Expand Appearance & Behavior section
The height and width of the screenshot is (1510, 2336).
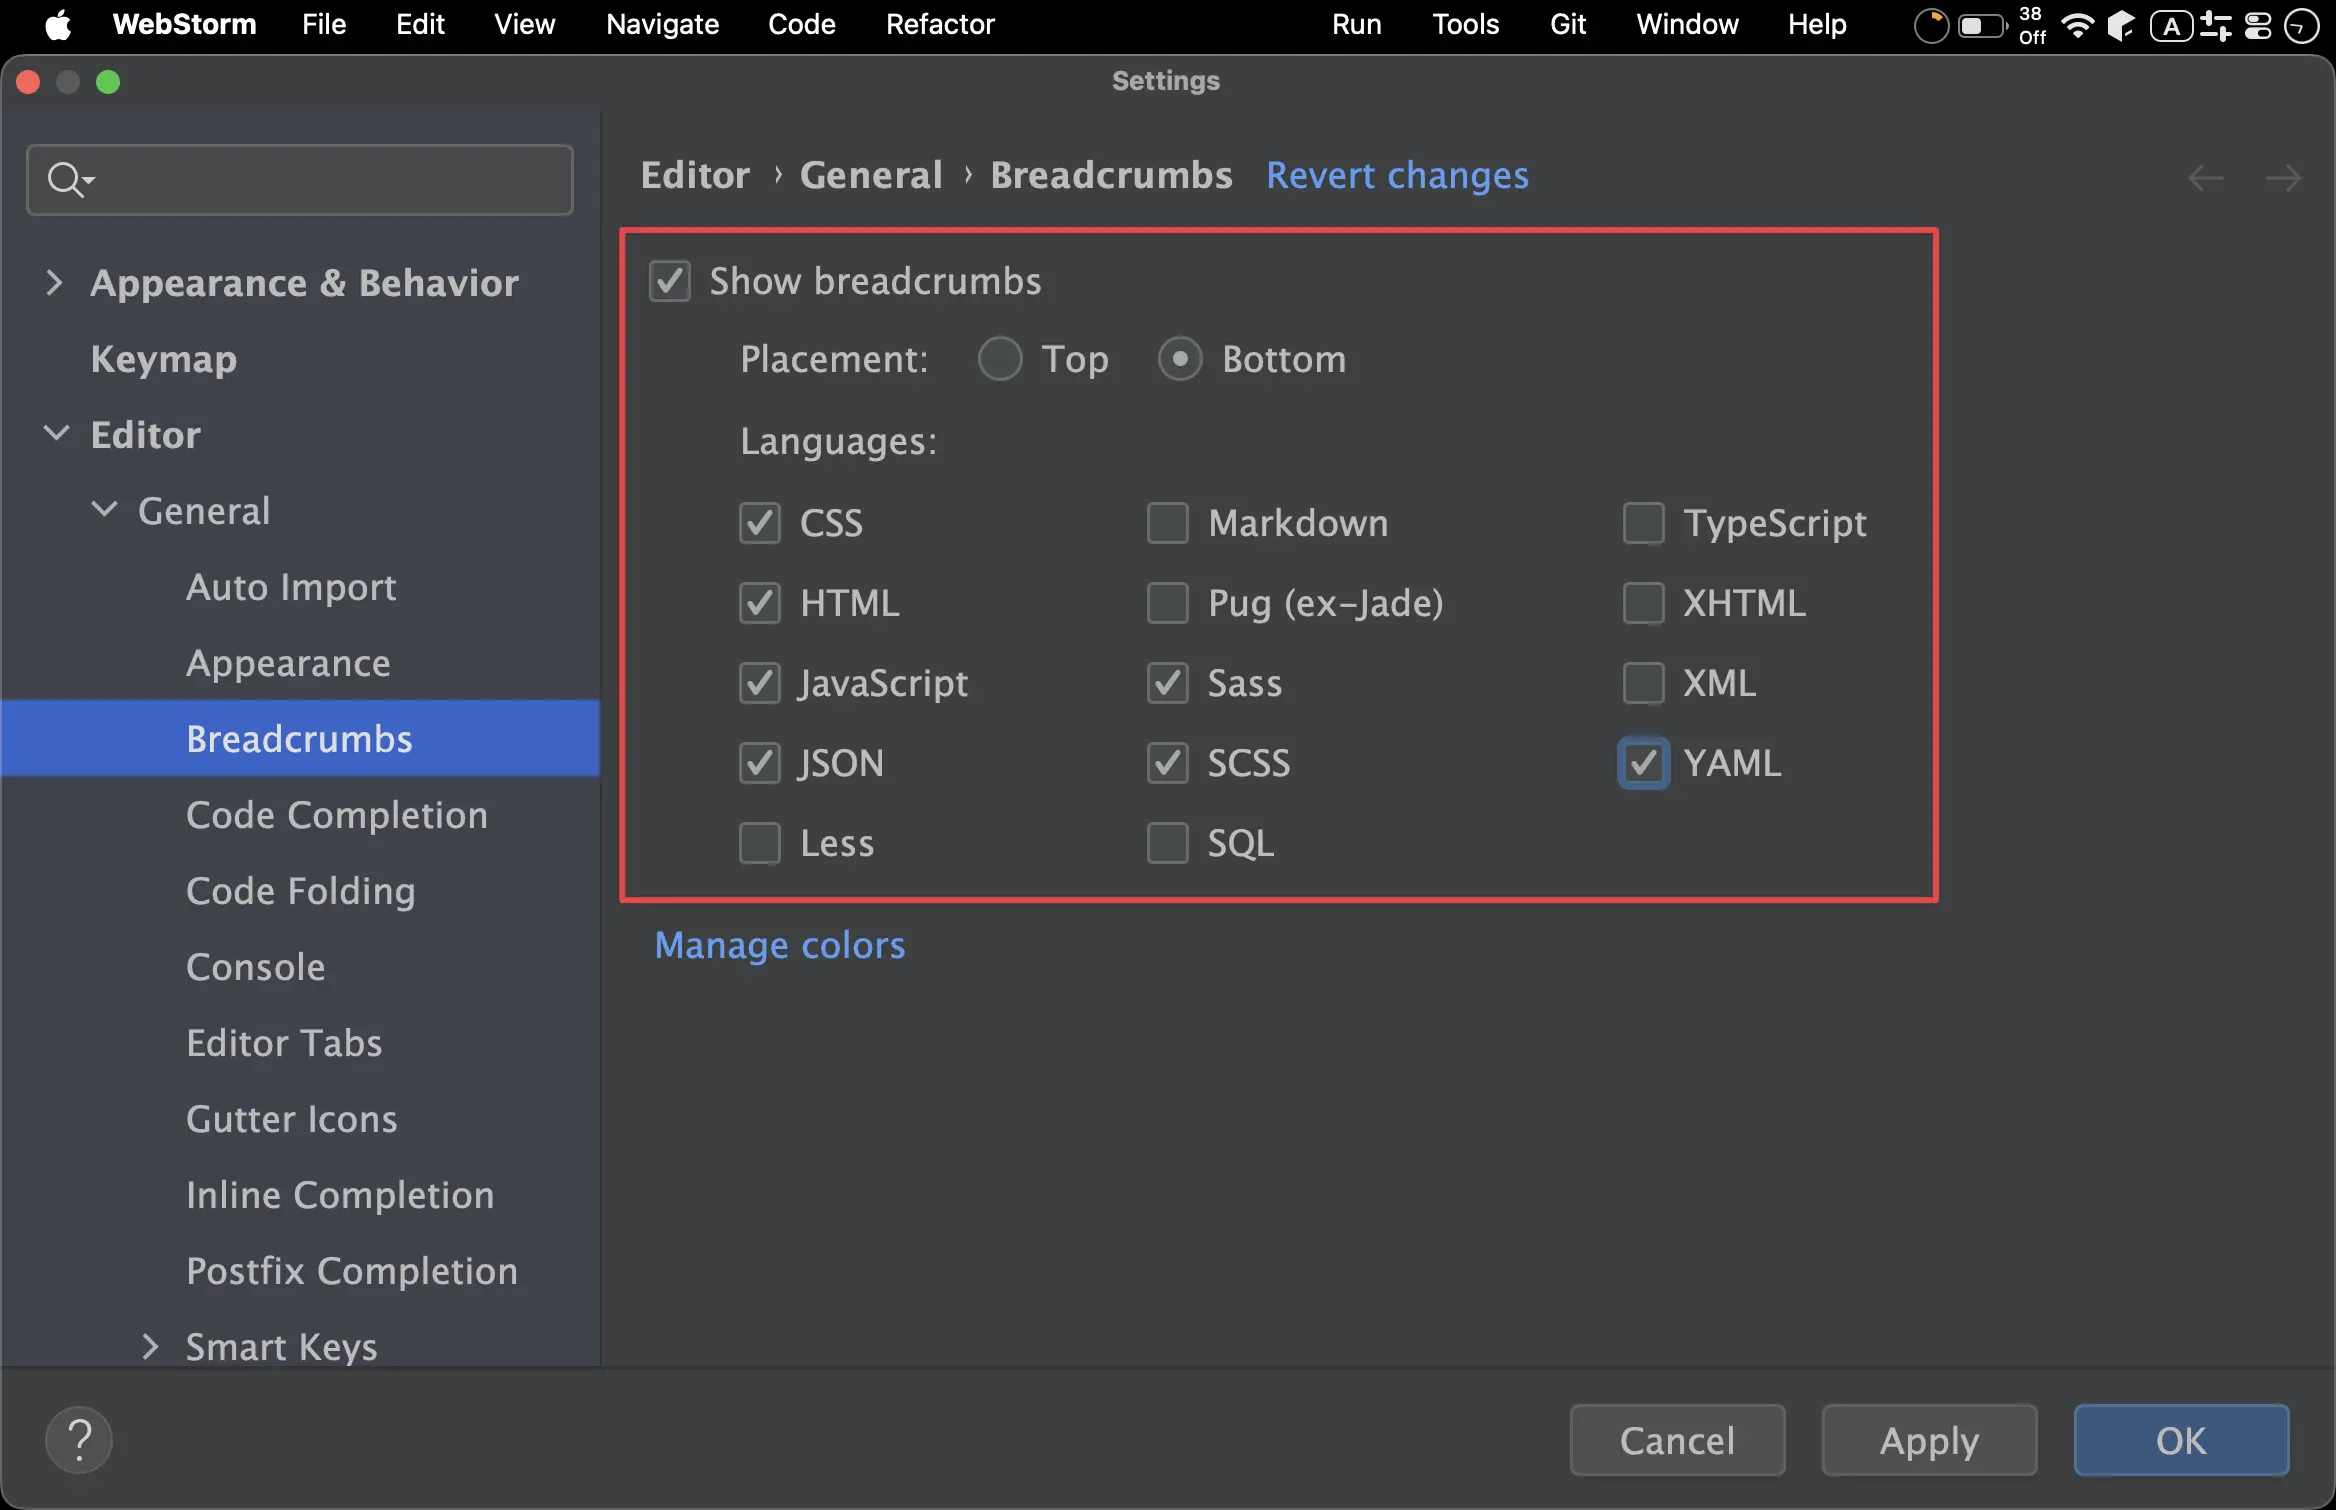click(55, 283)
